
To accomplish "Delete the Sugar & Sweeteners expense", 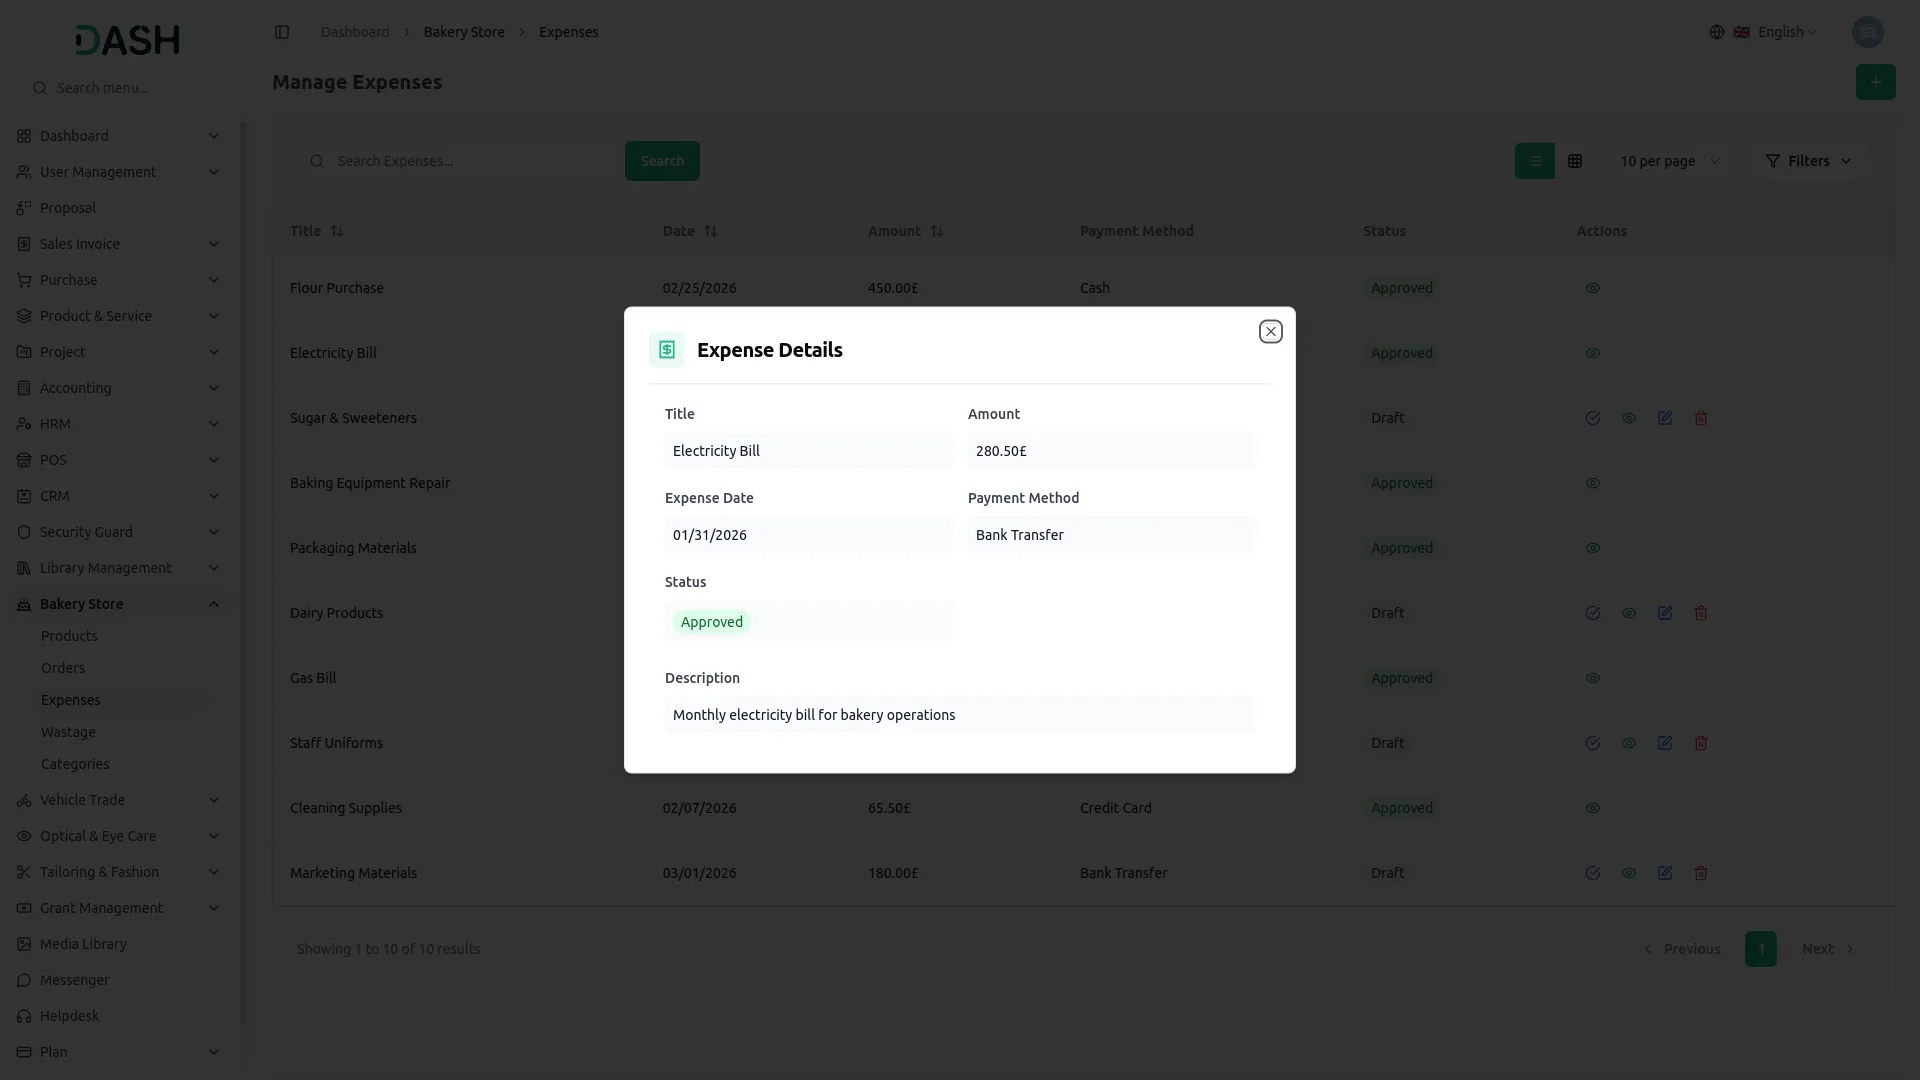I will point(1700,418).
